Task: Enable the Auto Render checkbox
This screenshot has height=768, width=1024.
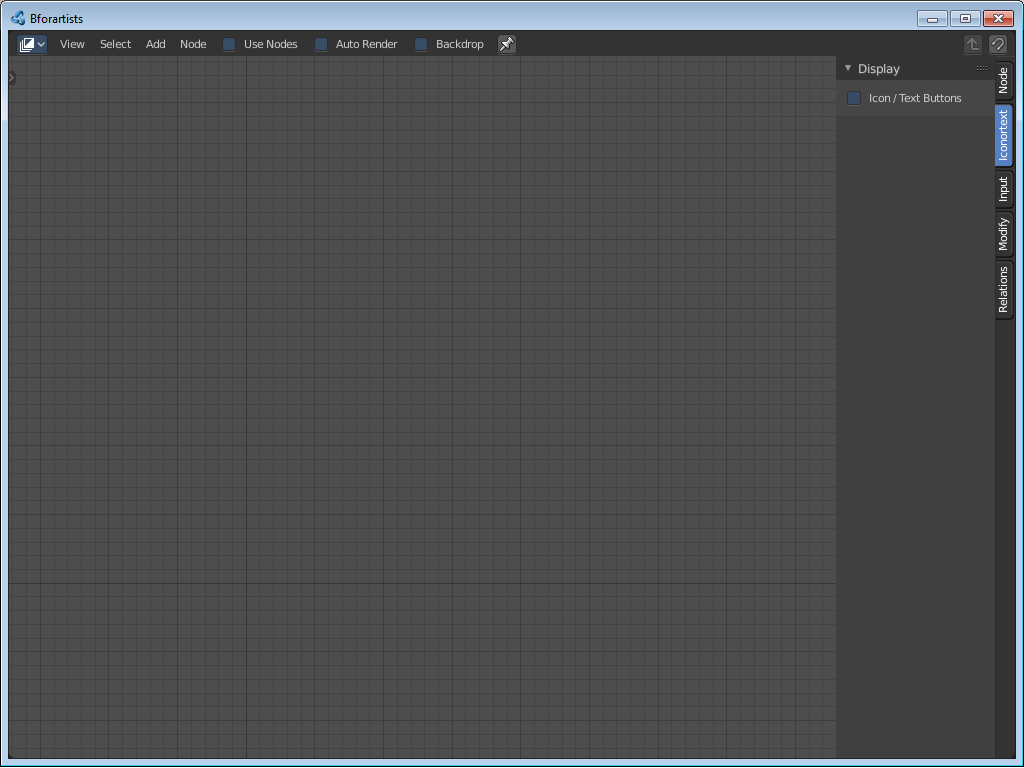Action: pos(321,44)
